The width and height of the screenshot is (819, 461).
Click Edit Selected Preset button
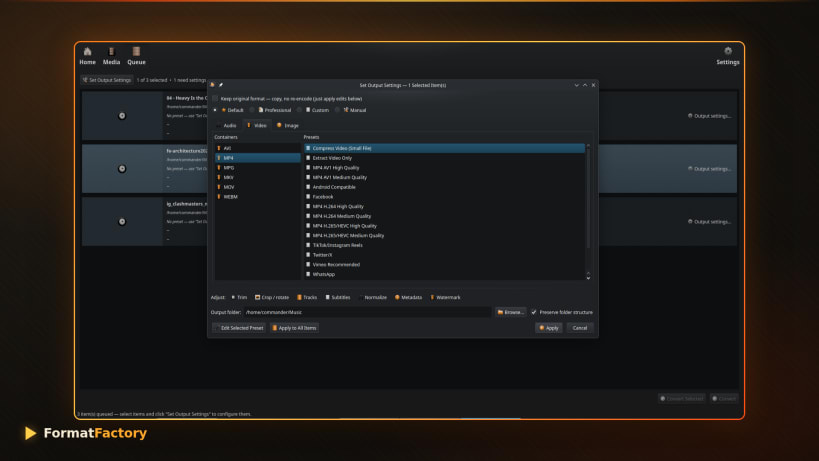tap(239, 328)
